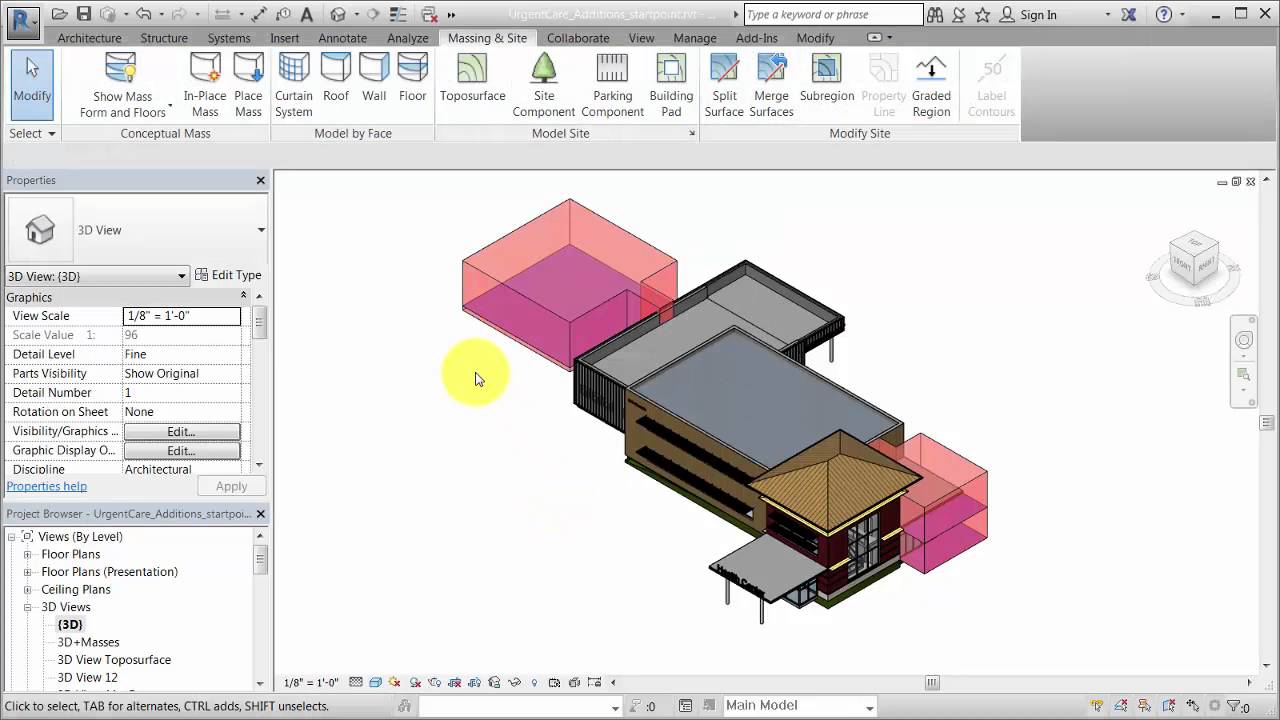Open the Main Model design options dropdown
This screenshot has height=720, width=1280.
[x=867, y=705]
